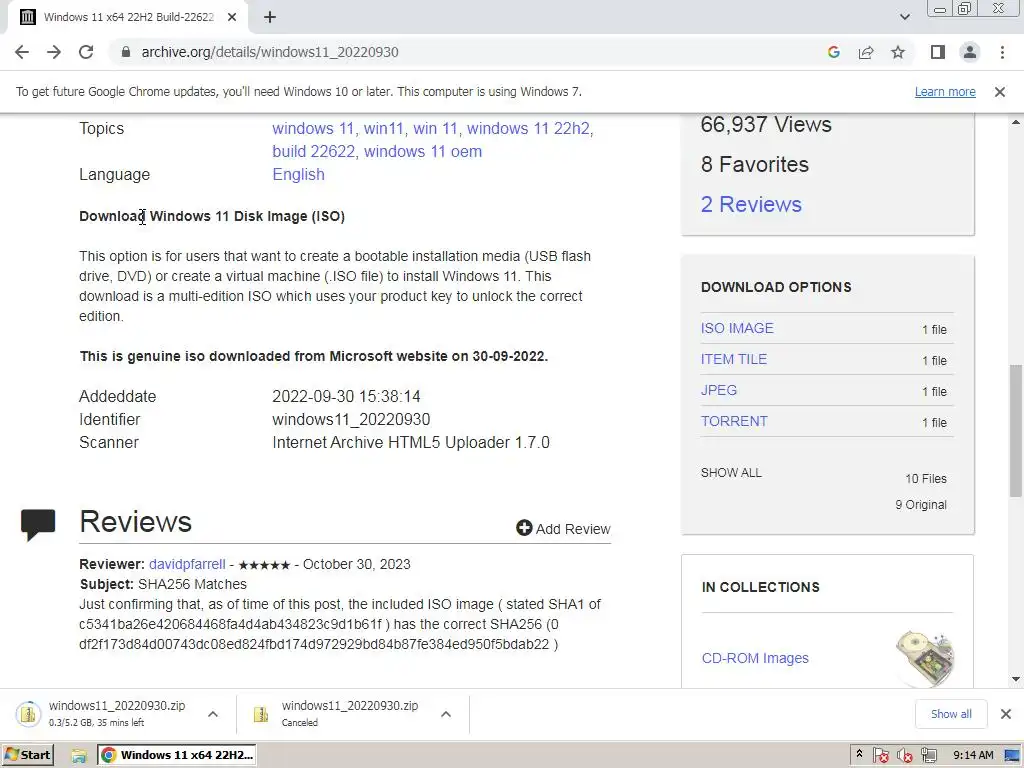Select the 'Internet Archive HTML5 Uploader 1.7.0' text

(x=411, y=442)
